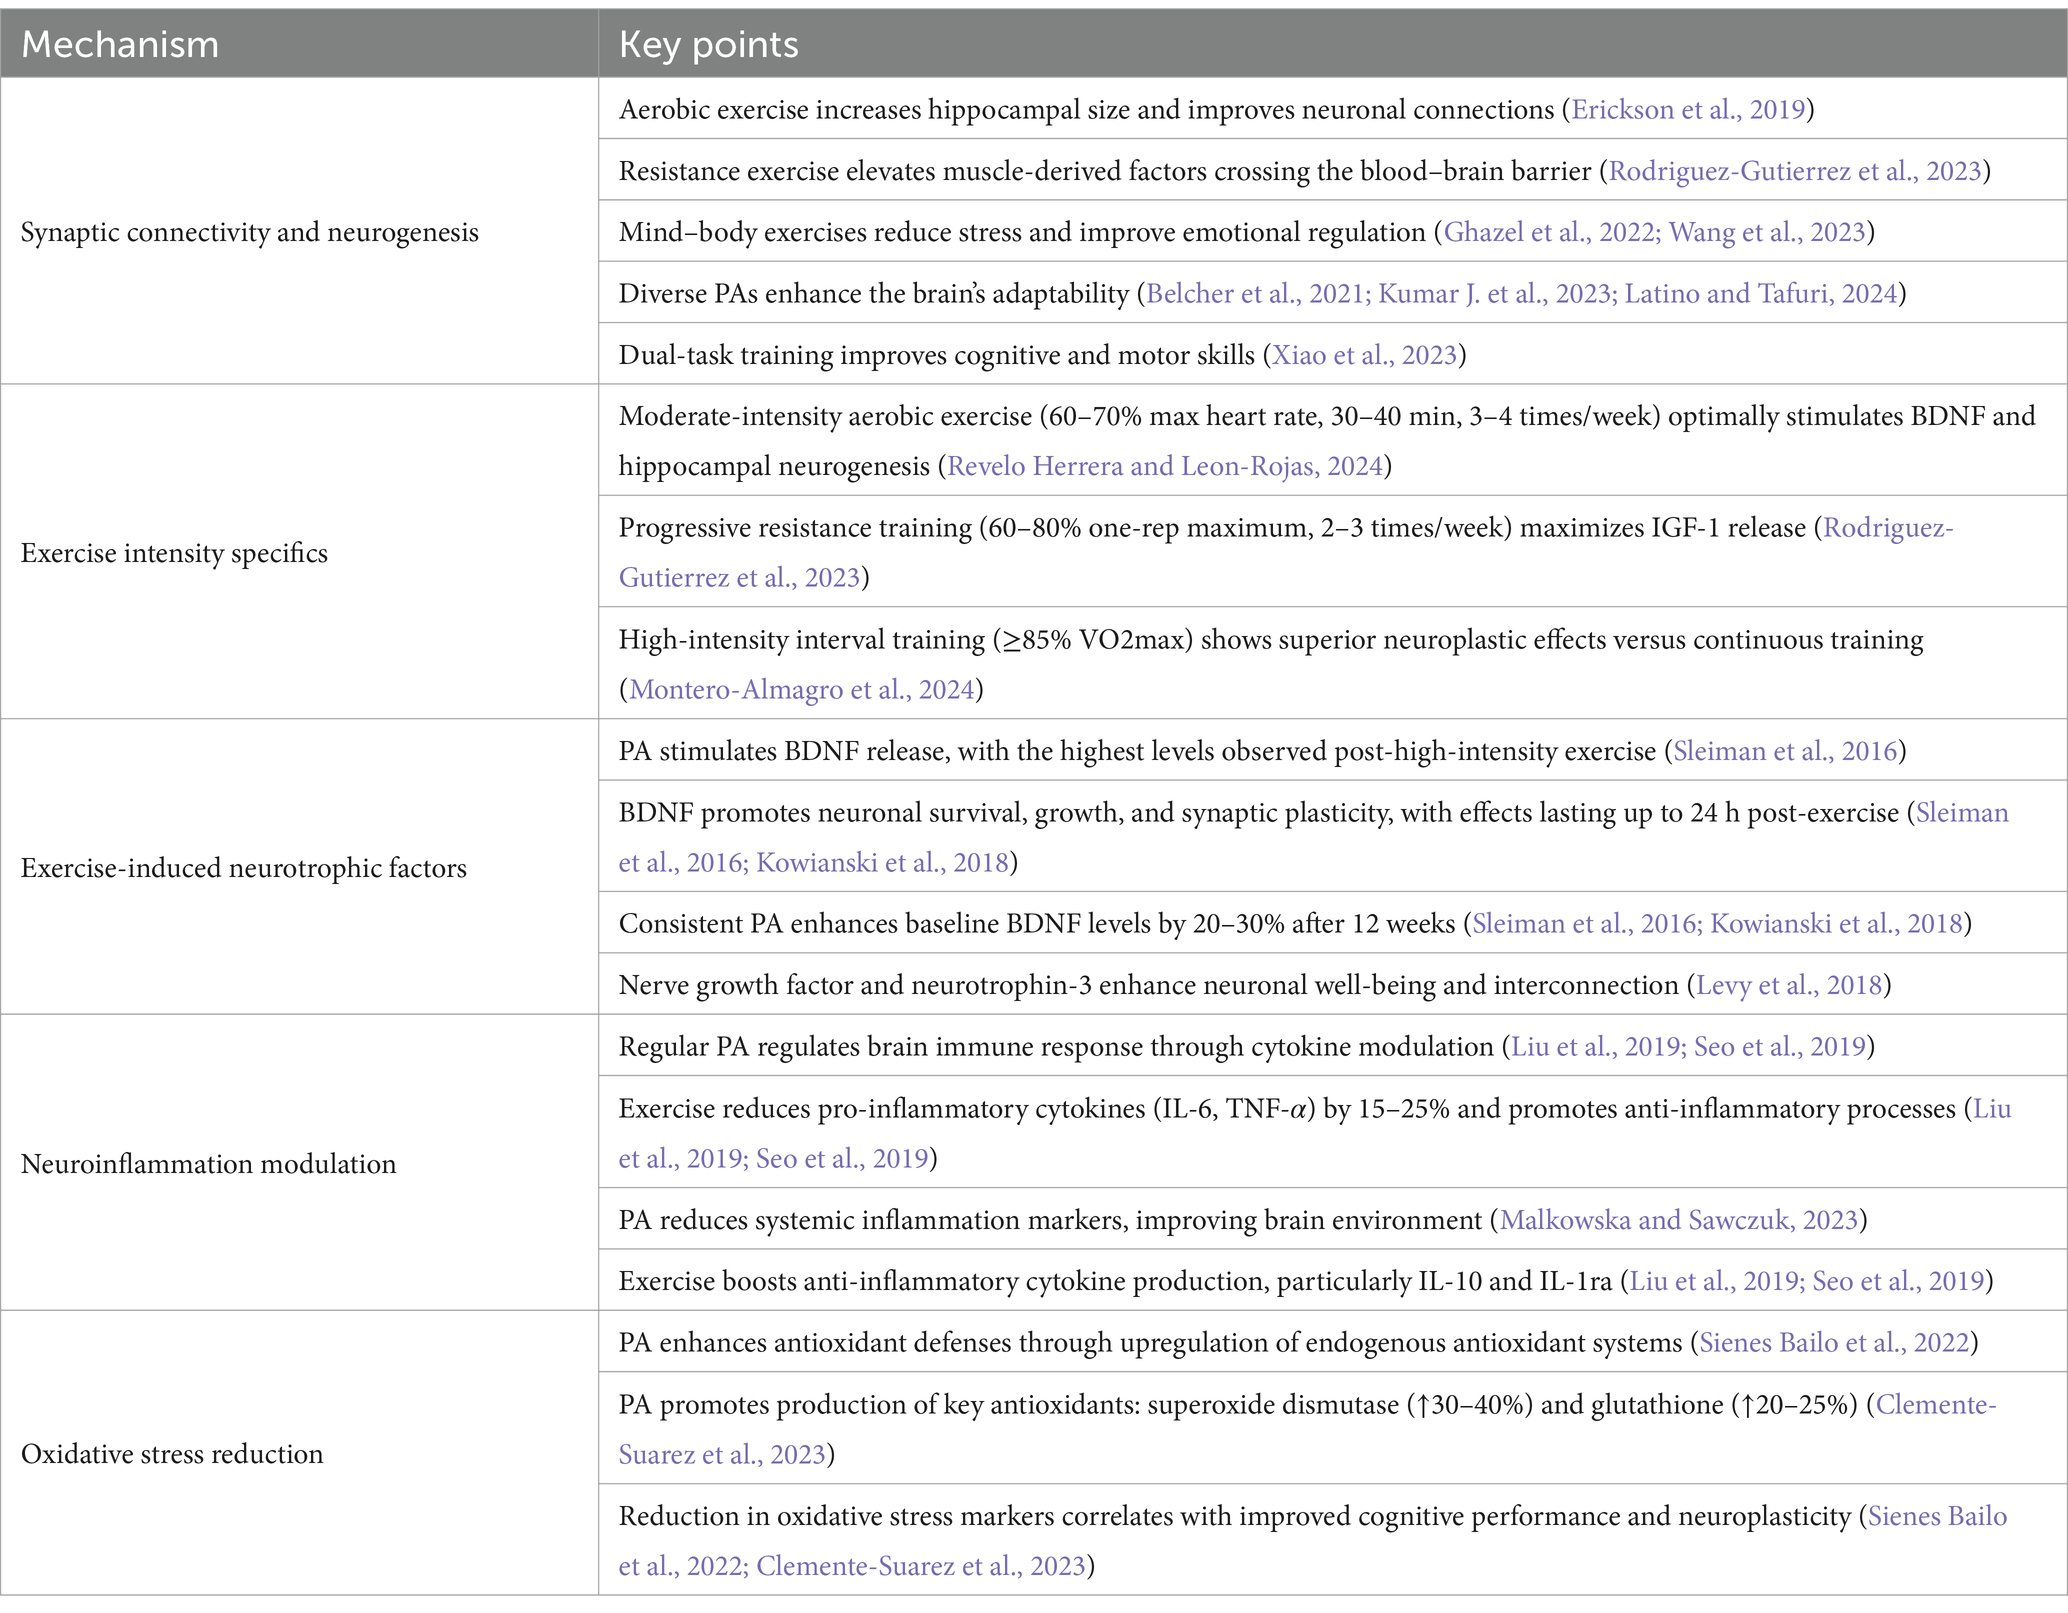The height and width of the screenshot is (1613, 2068).
Task: Click Clemente-Suarez 2023 citation in last table row
Action: 921,1565
